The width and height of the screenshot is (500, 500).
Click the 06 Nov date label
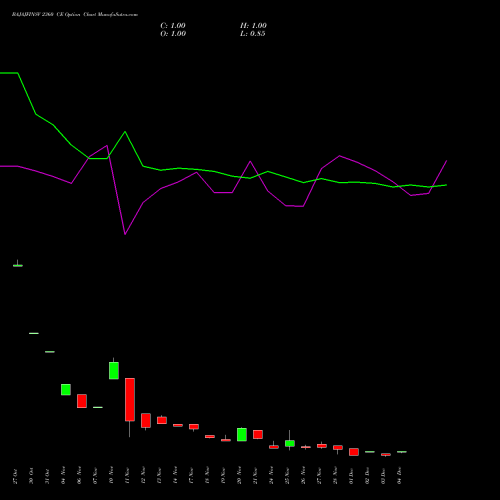point(79,476)
